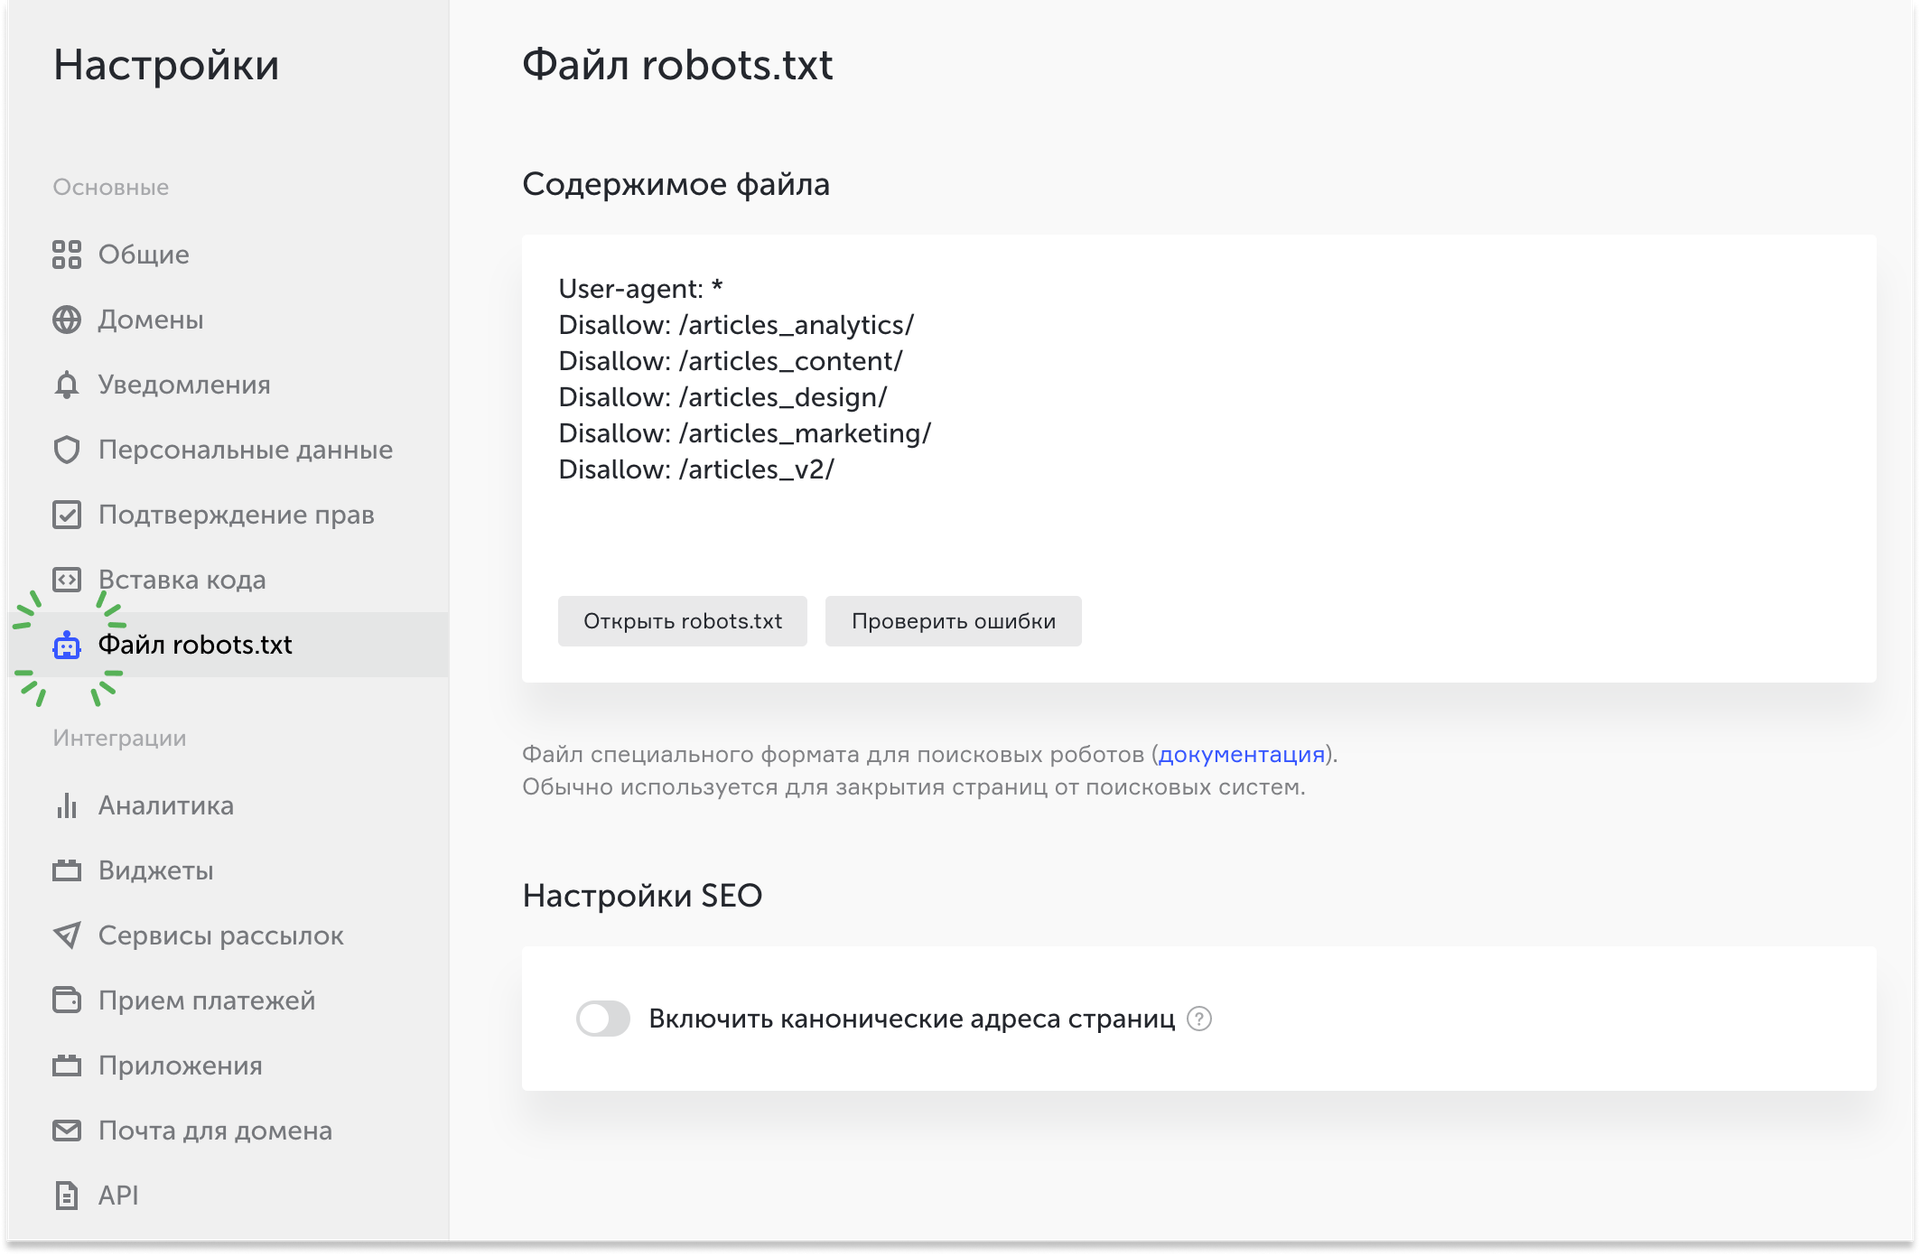Open the Приложения section
Screen dimensions: 1920x1255
point(228,1066)
